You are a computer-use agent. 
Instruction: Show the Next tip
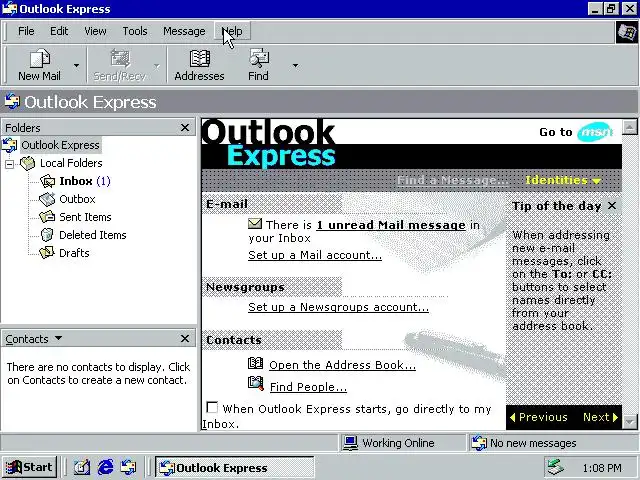click(x=600, y=417)
